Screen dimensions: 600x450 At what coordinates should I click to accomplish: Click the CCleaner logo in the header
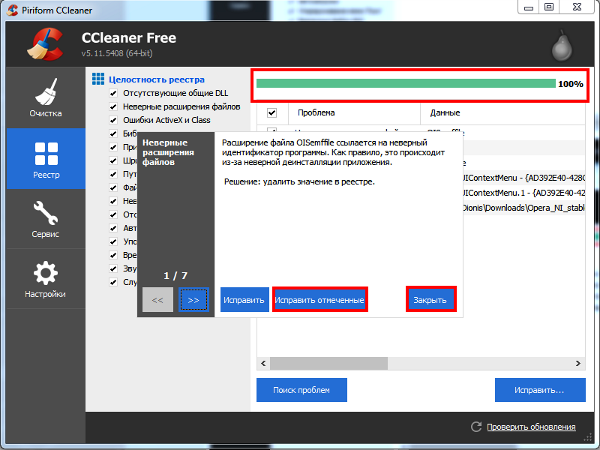pyautogui.click(x=45, y=44)
